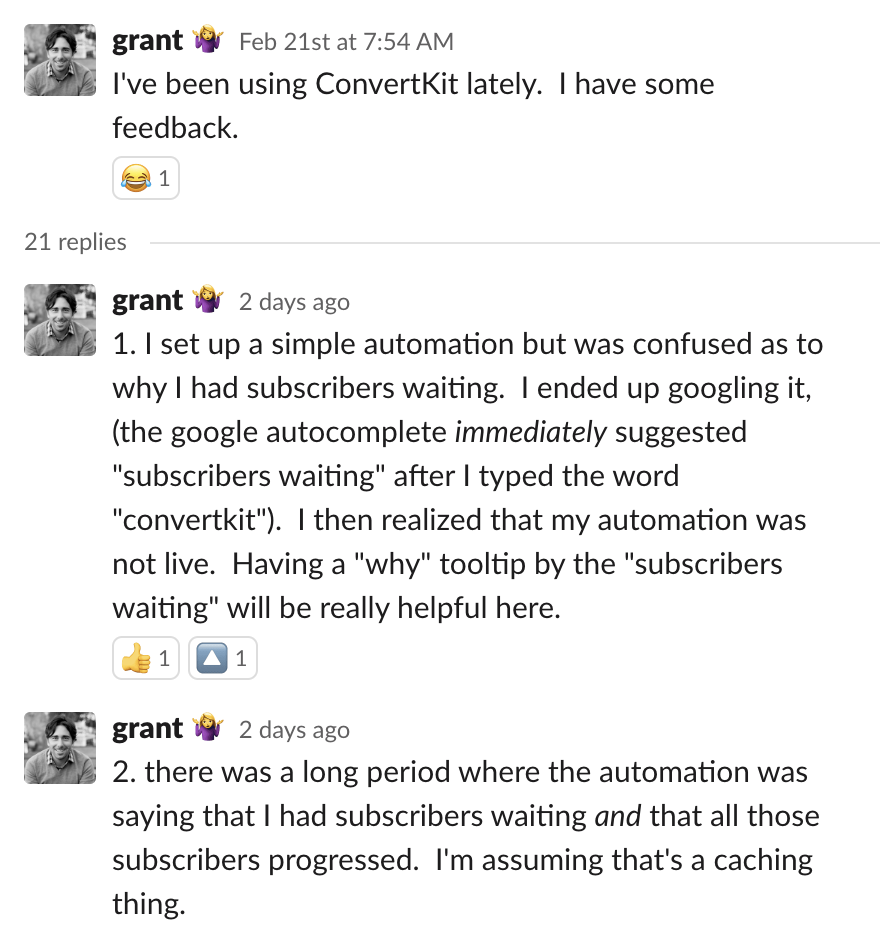This screenshot has height=936, width=880.
Task: Open the "Feb 21st at 7:54 AM" timestamp
Action: [x=346, y=42]
